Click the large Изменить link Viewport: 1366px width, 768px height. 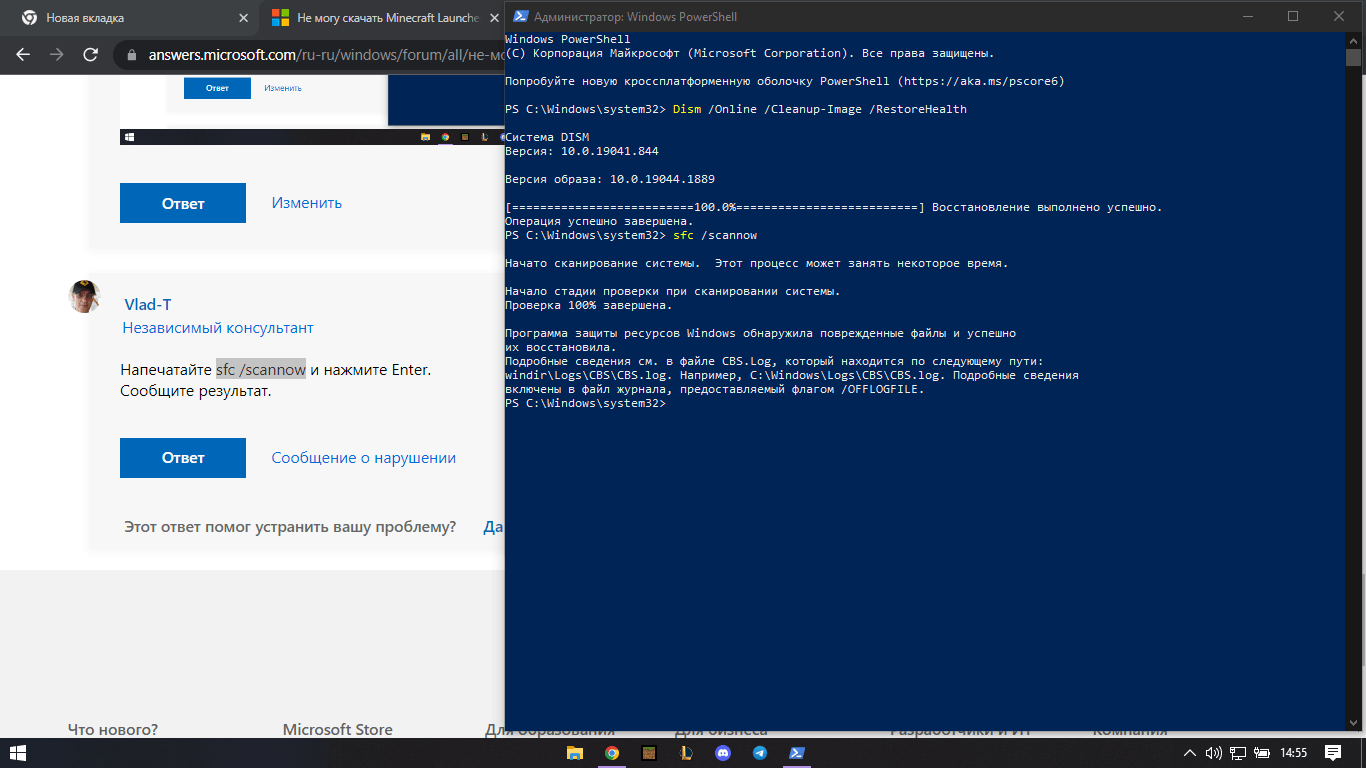[307, 203]
